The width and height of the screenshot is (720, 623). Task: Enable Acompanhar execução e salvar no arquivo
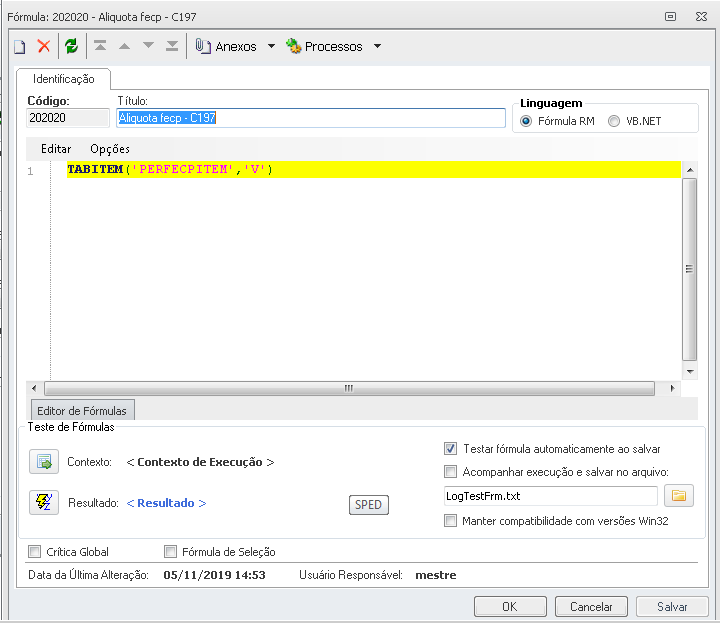[450, 471]
